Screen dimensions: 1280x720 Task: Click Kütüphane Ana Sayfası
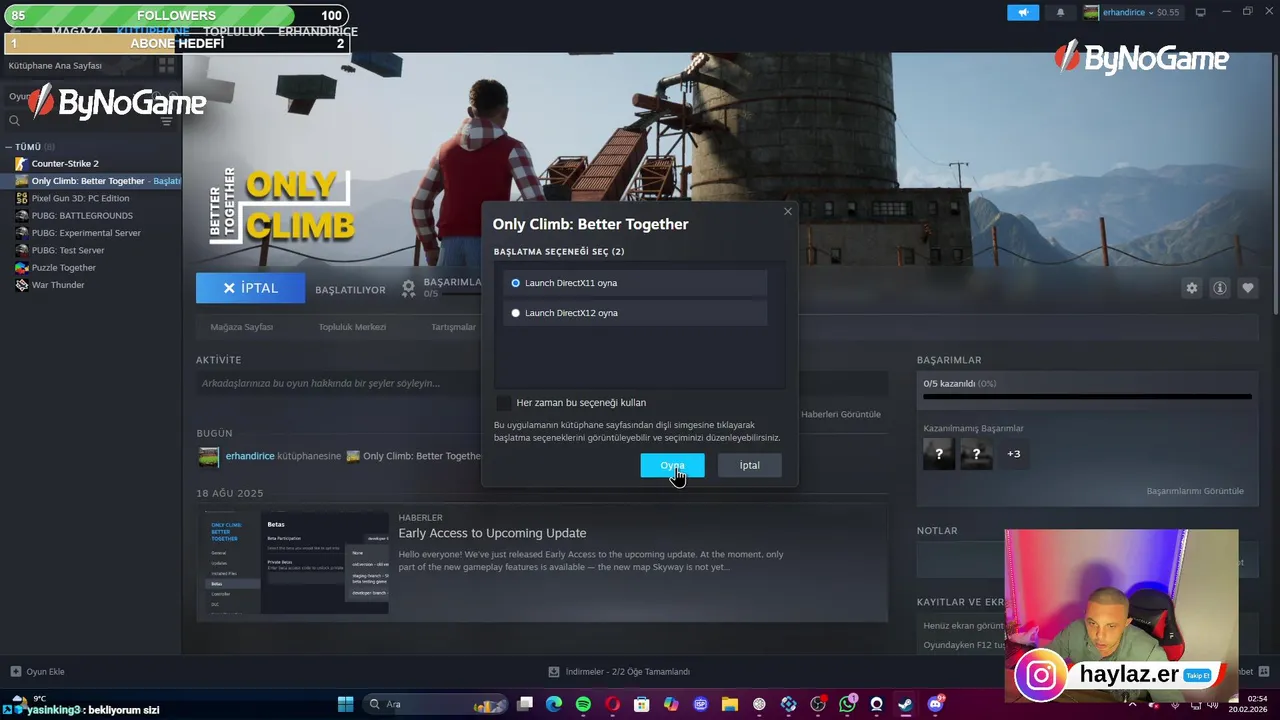[x=56, y=65]
